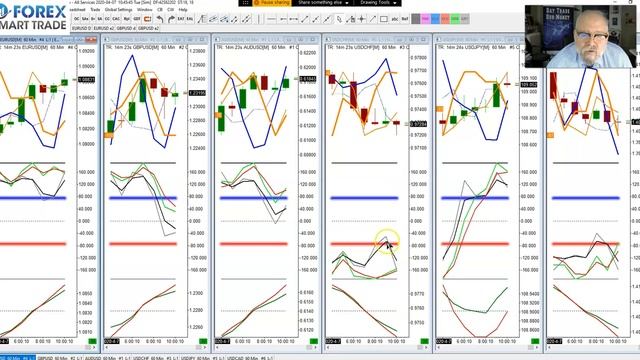The image size is (640, 360).
Task: Click the Pause sharing button
Action: pyautogui.click(x=272, y=2)
